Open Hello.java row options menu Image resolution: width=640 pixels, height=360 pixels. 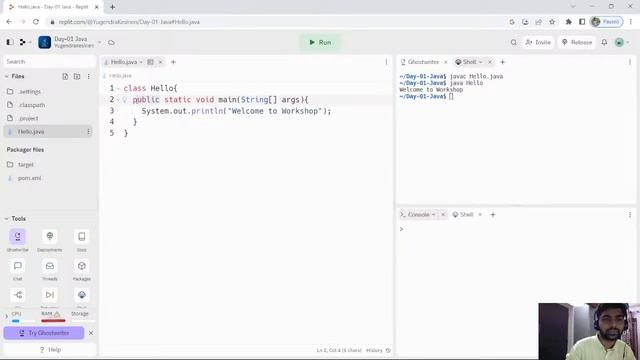[x=88, y=131]
